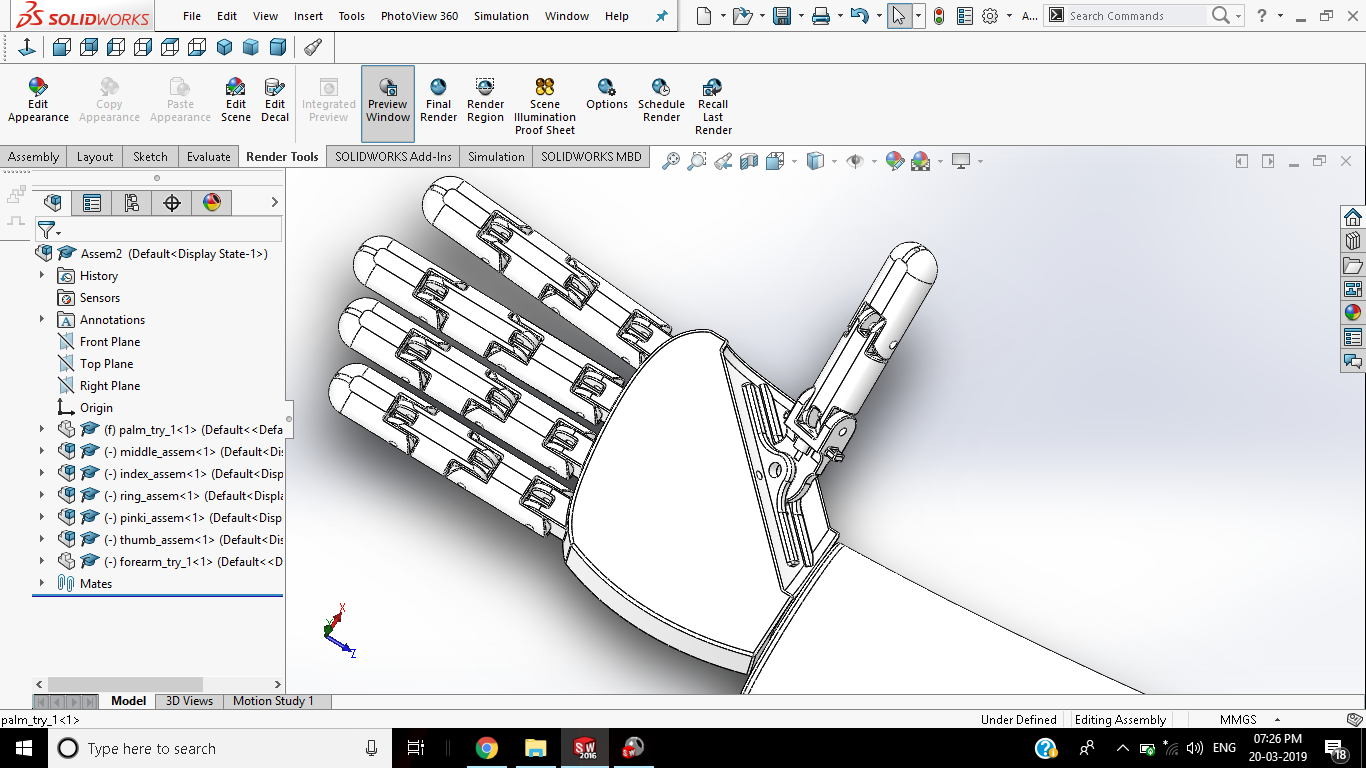The width and height of the screenshot is (1366, 768).
Task: Select the Origin item in the tree
Action: point(96,408)
